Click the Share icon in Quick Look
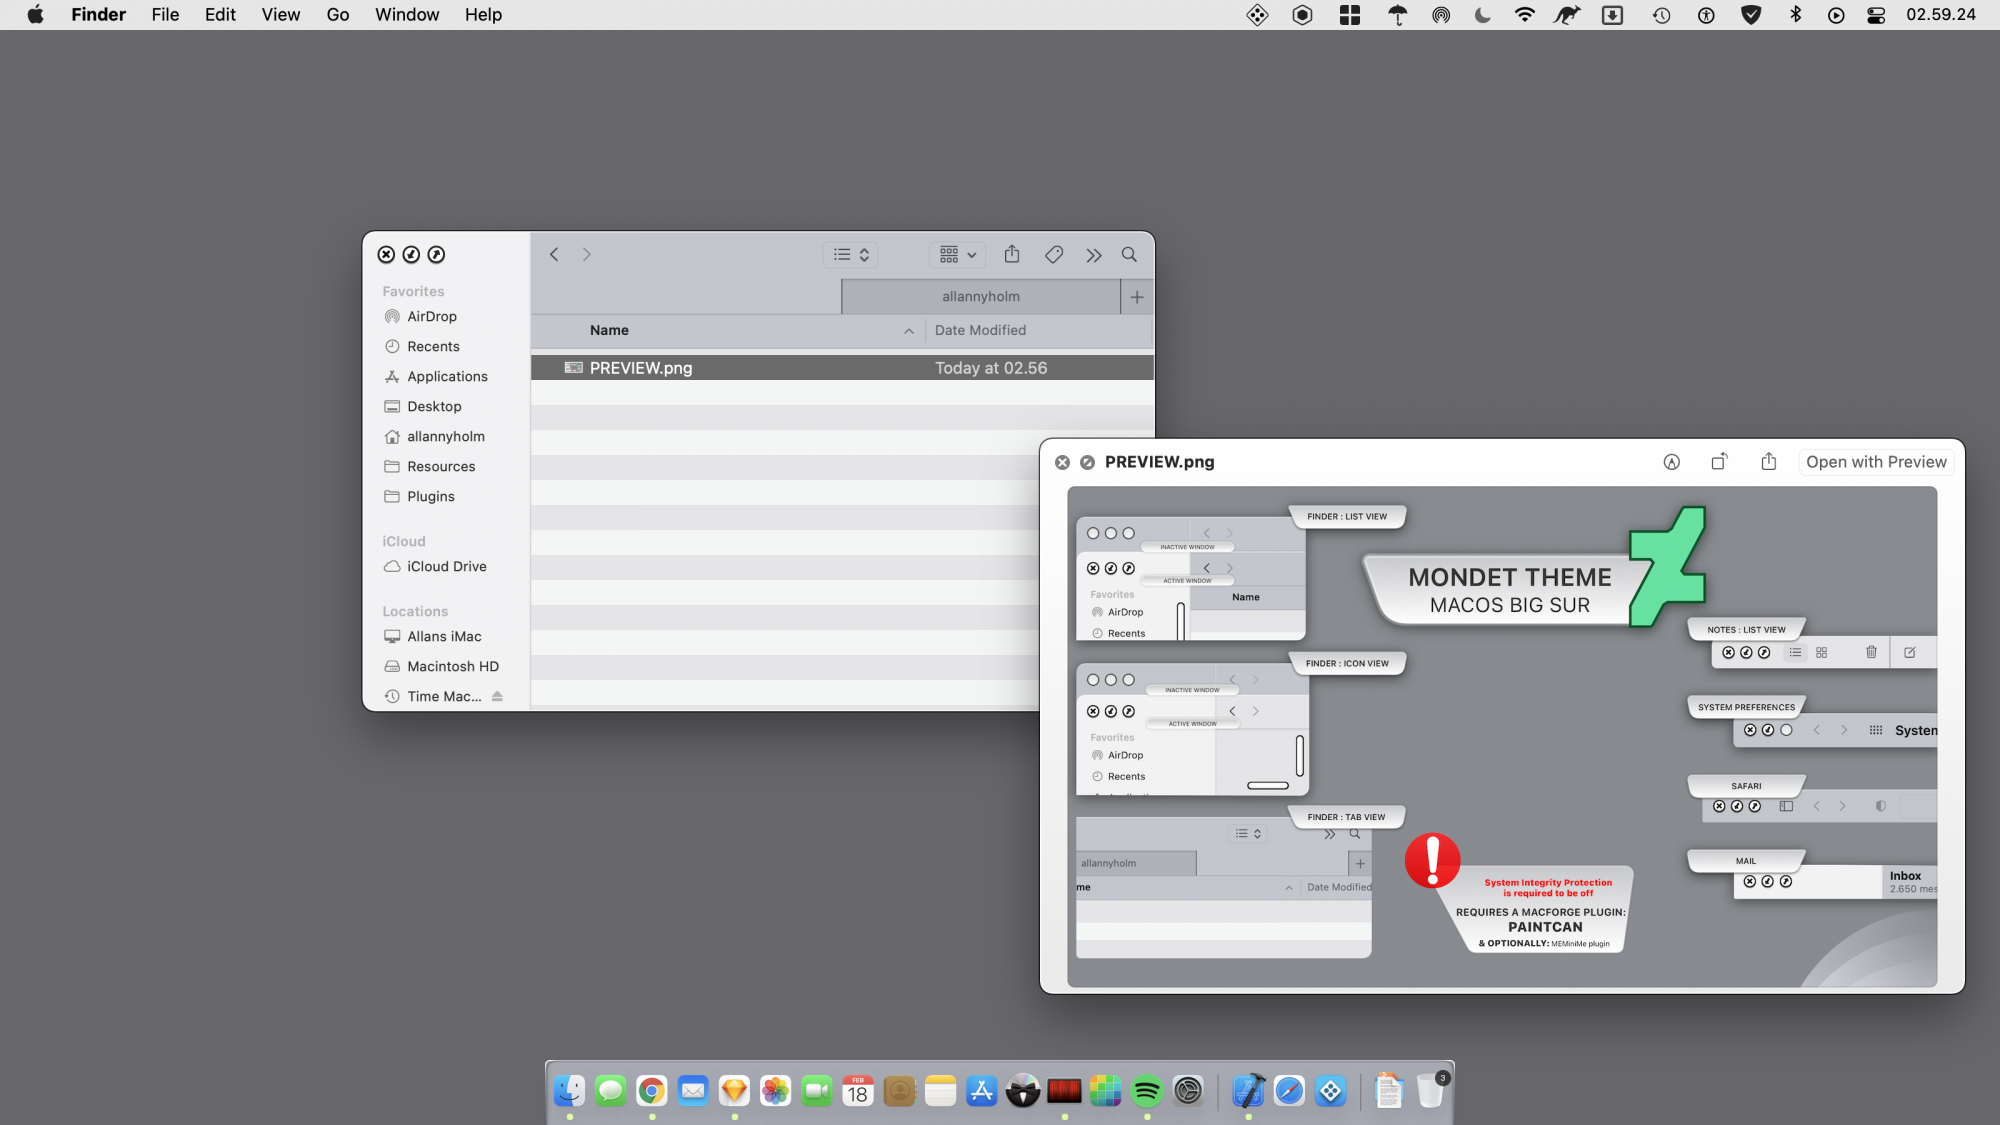2000x1125 pixels. (x=1769, y=461)
